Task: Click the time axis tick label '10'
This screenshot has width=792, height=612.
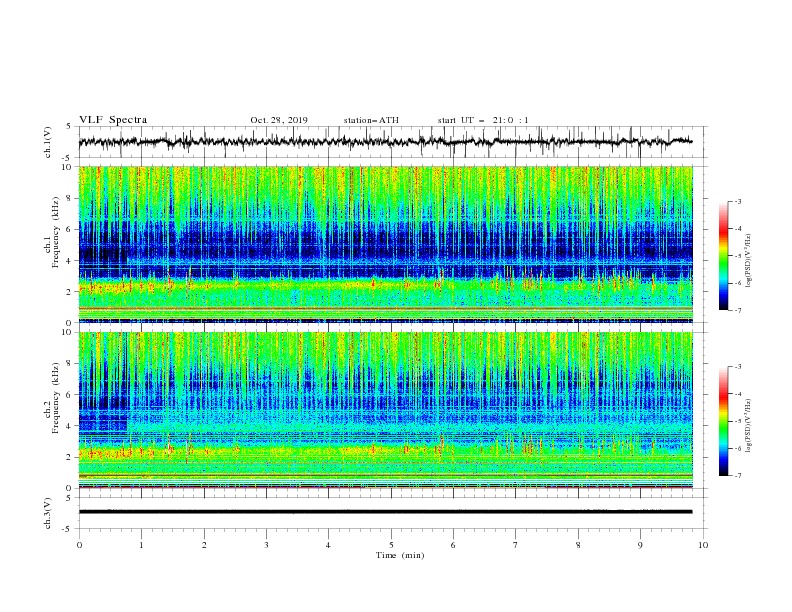Action: pos(703,545)
